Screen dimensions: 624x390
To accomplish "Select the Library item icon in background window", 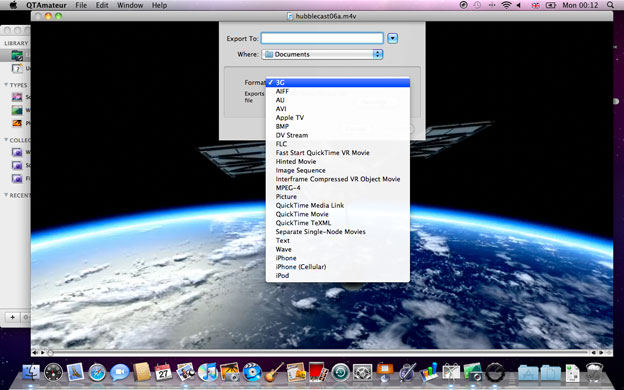I will click(x=17, y=55).
